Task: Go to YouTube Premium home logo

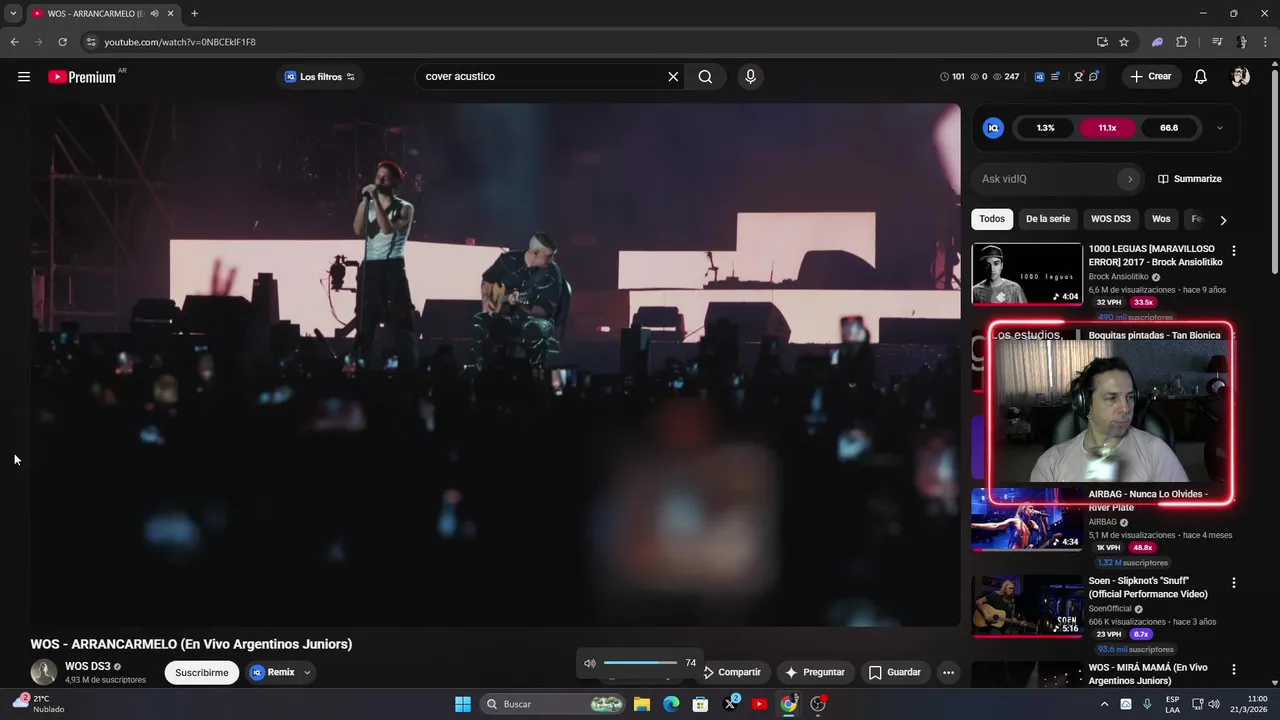Action: pyautogui.click(x=82, y=77)
